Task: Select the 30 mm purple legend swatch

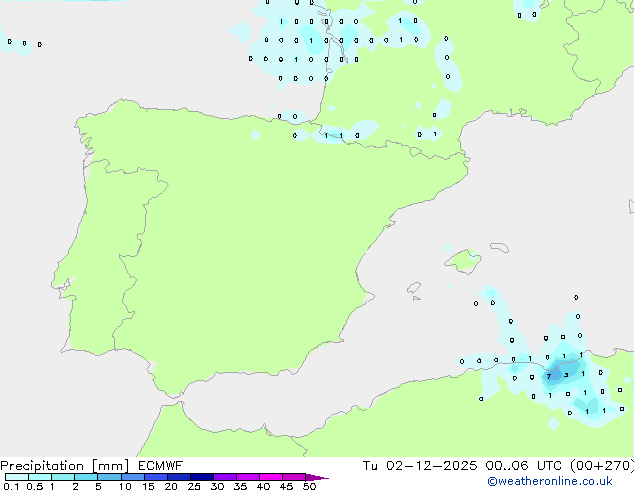Action: 225,477
